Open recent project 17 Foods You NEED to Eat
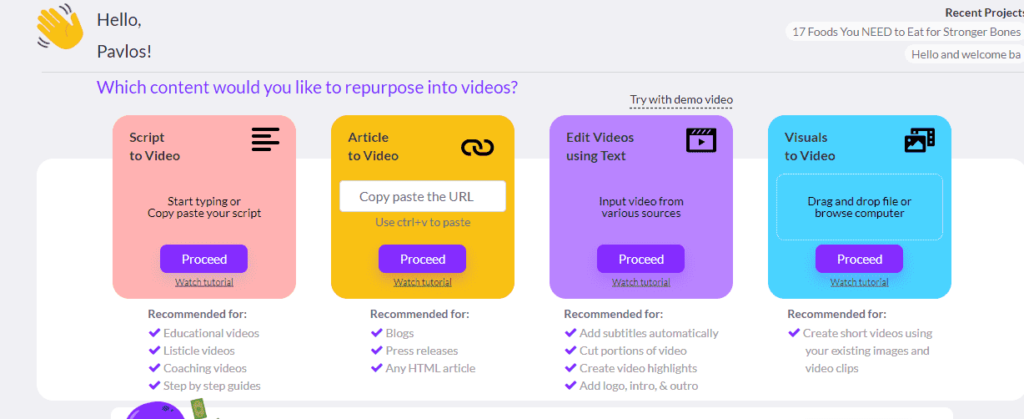This screenshot has width=1024, height=419. click(905, 31)
